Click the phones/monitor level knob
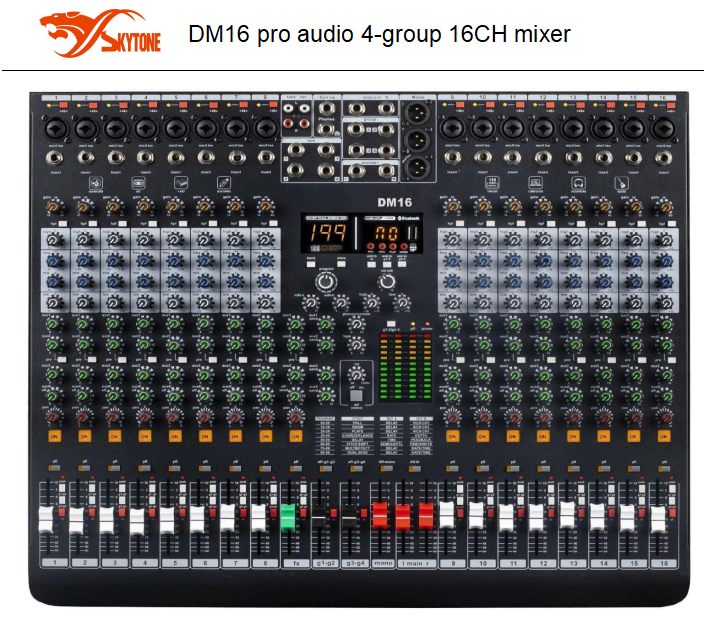This screenshot has width=711, height=638. click(x=356, y=324)
